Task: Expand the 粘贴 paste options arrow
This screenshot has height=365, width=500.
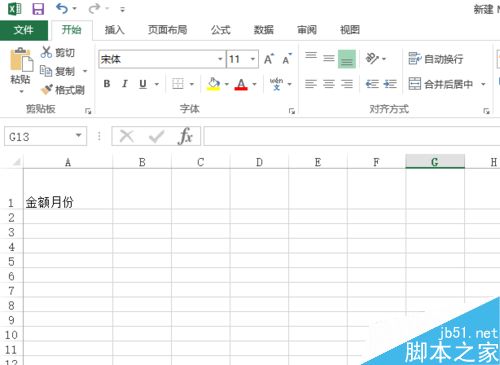Action: click(21, 91)
